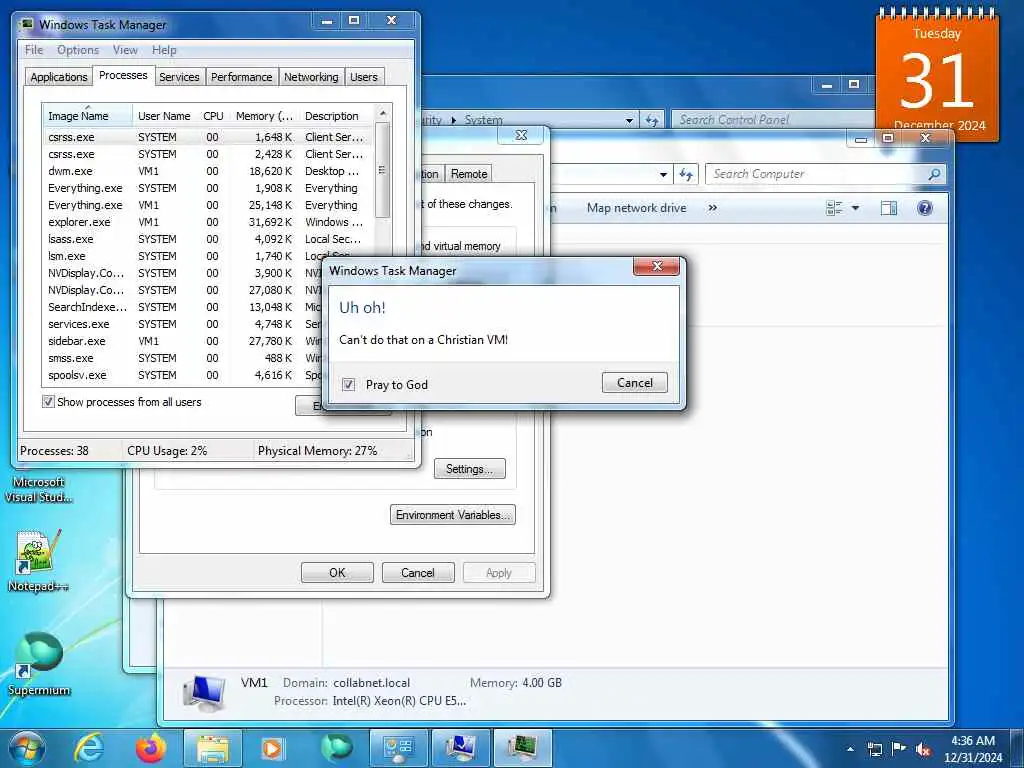Viewport: 1024px width, 768px height.
Task: Select the dwm.exe process row
Action: [x=208, y=171]
